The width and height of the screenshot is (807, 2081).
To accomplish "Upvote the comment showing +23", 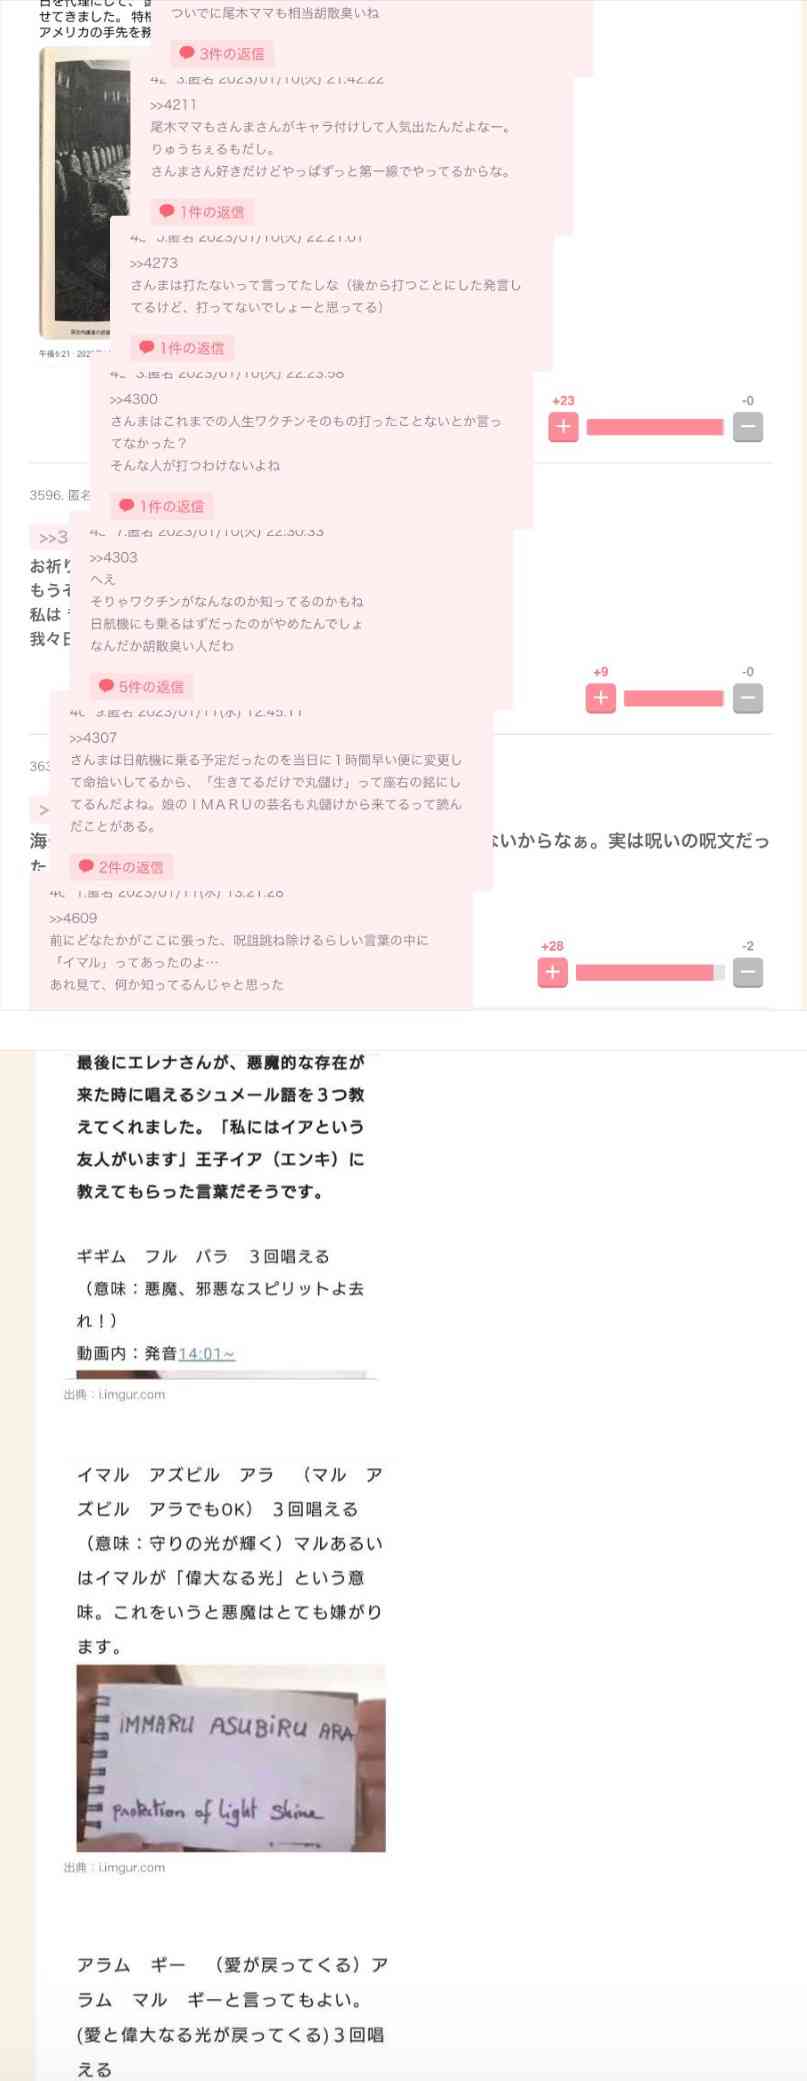I will click(x=563, y=427).
